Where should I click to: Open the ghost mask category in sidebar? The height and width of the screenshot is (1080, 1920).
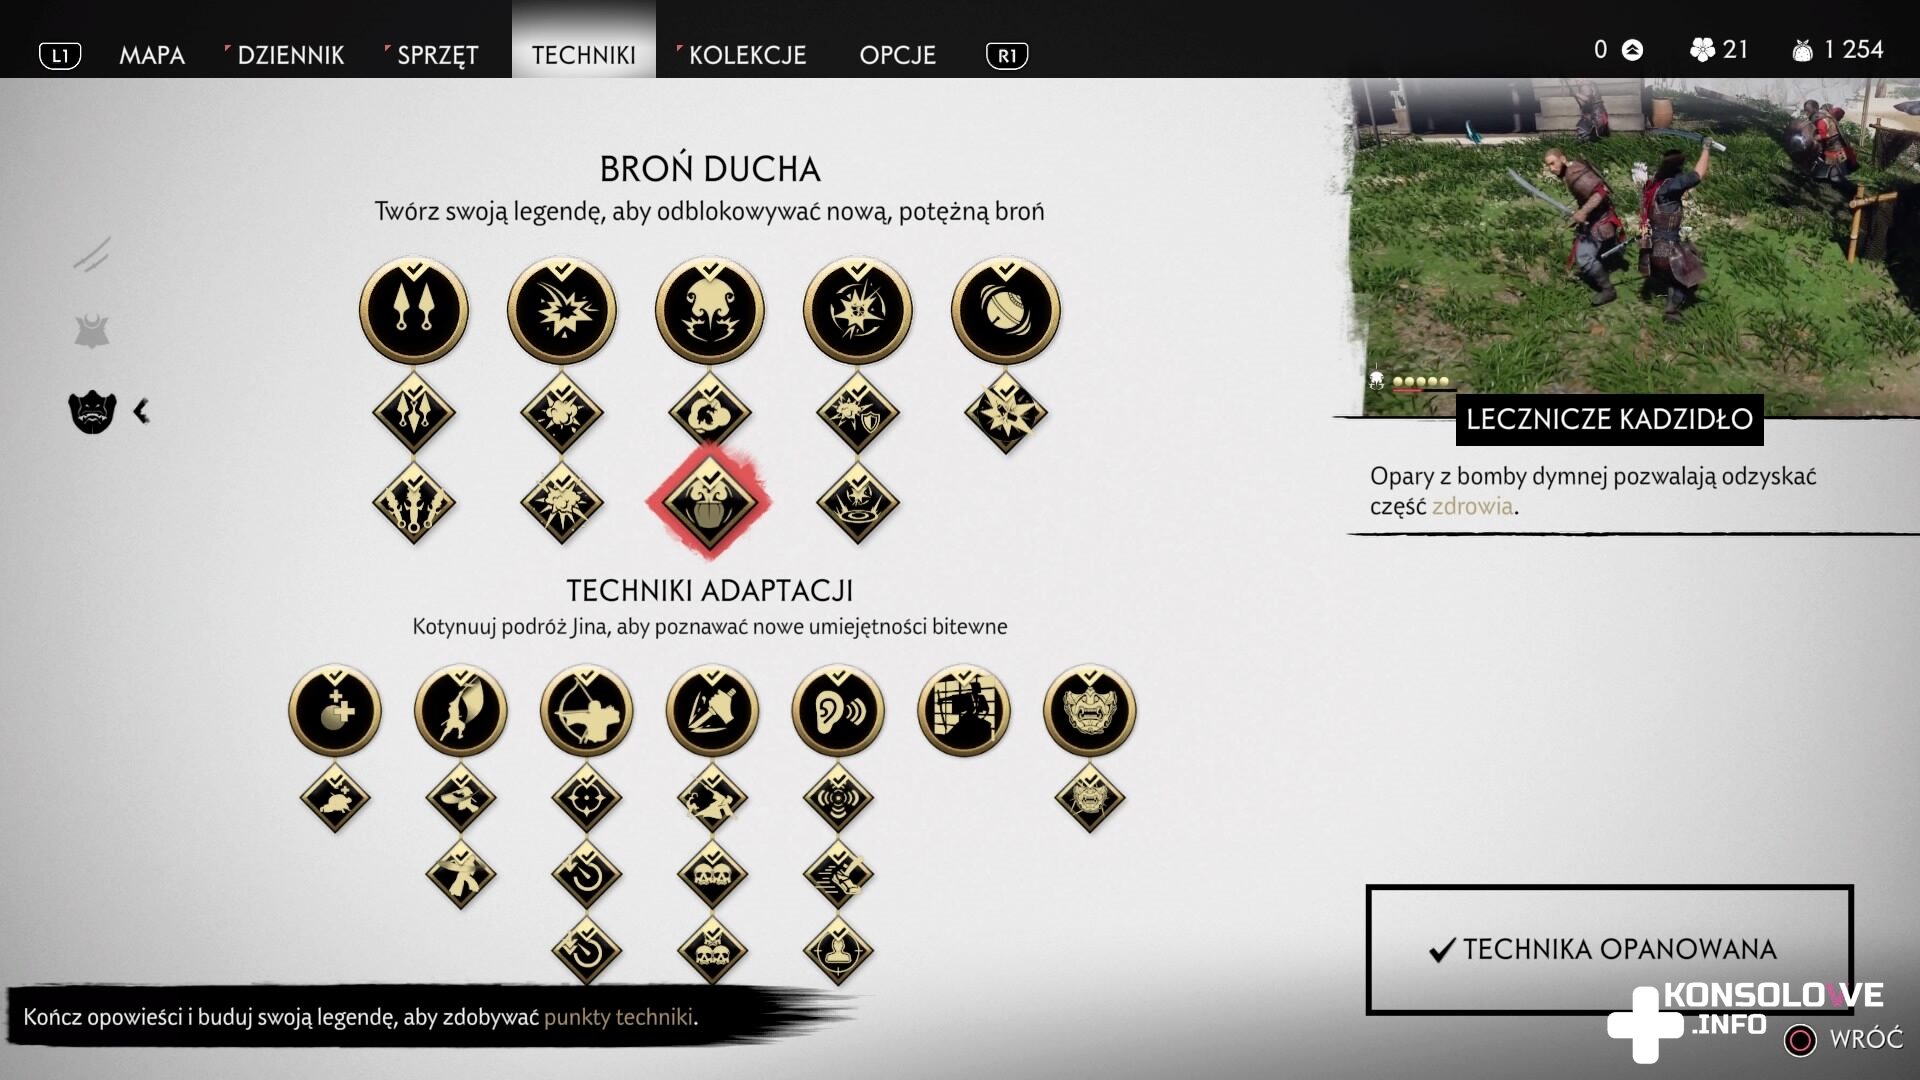pos(92,411)
